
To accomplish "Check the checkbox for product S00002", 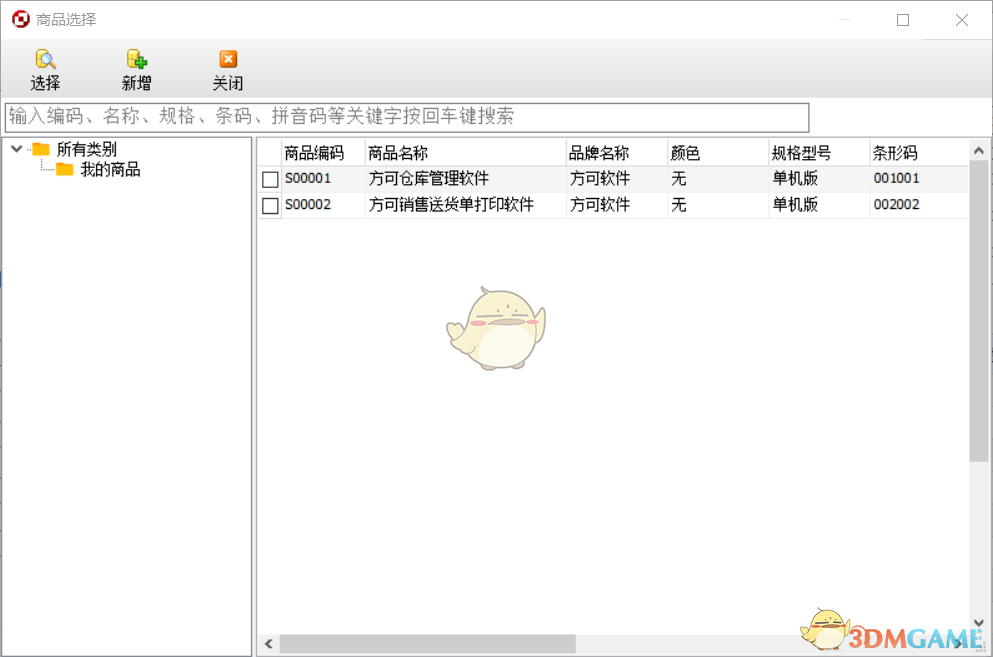I will tap(269, 205).
